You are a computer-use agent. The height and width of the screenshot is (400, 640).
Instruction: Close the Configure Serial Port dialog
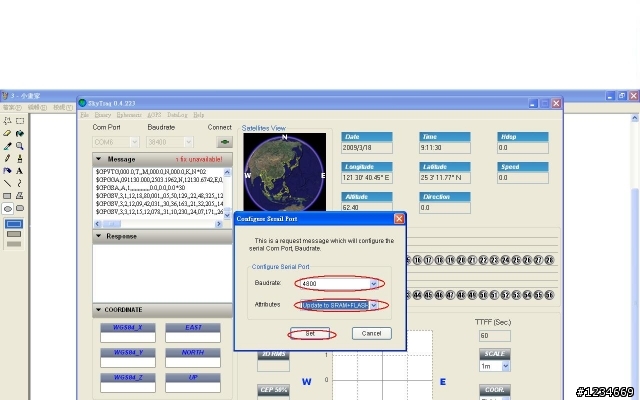coord(399,219)
